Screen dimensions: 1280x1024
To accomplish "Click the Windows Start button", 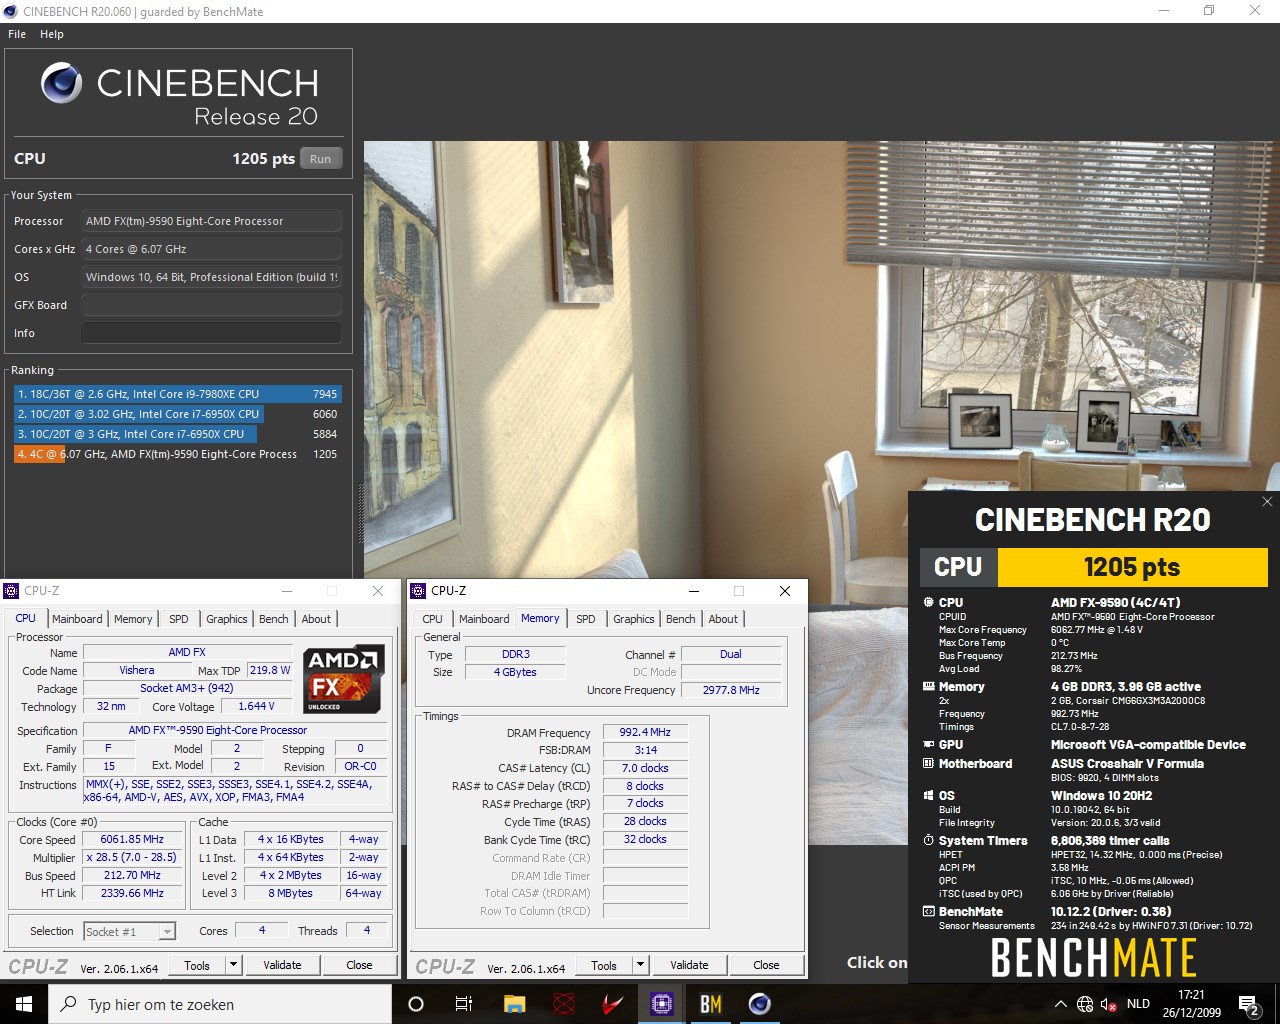I will tap(24, 1004).
